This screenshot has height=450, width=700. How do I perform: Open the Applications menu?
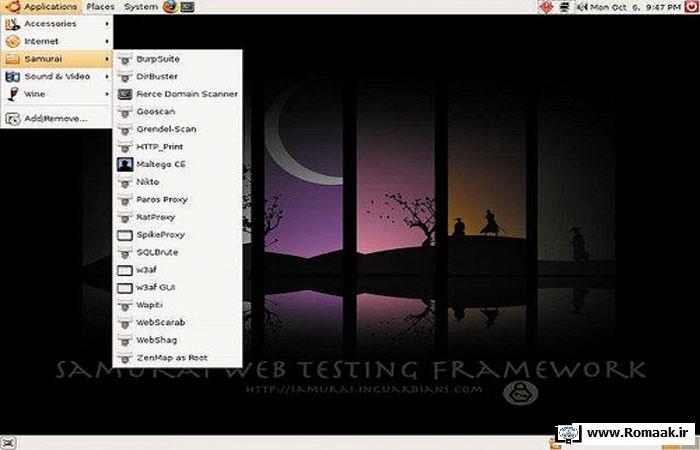point(42,7)
